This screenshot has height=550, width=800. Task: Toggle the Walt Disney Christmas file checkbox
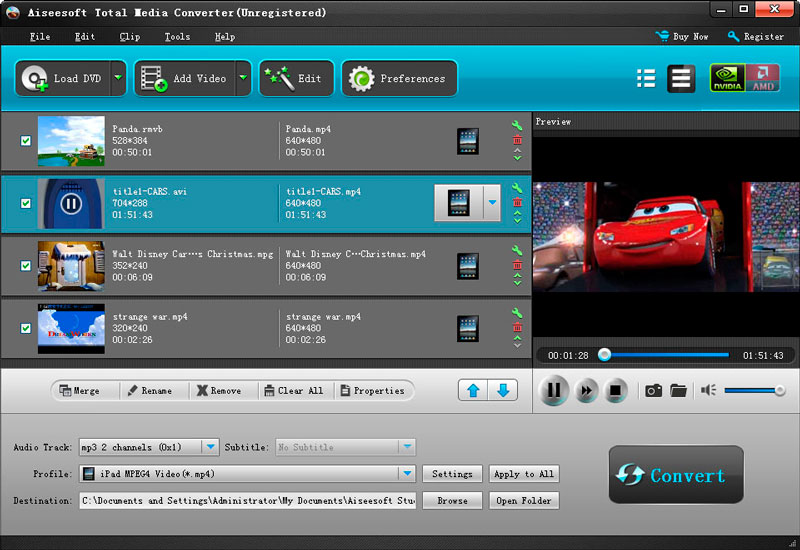(x=26, y=266)
